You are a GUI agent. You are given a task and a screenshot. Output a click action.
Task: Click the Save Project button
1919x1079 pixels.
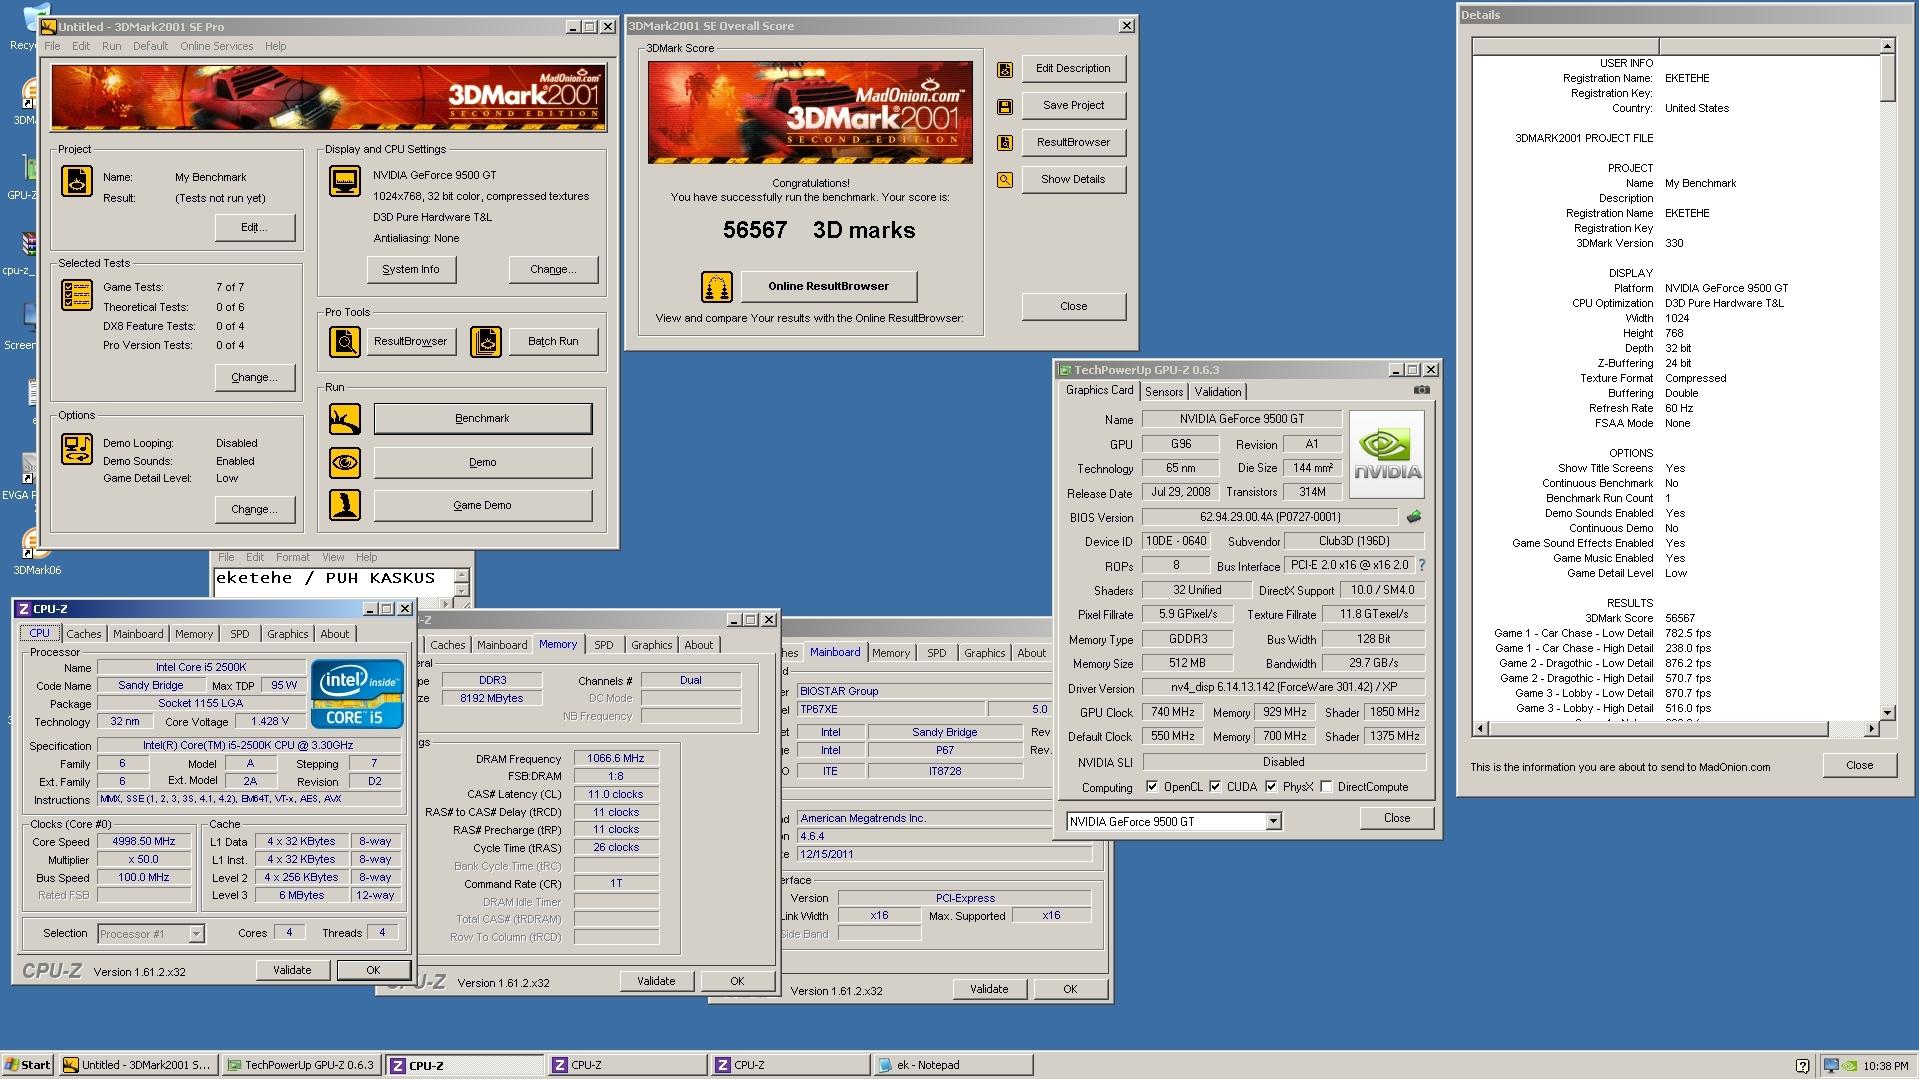[1073, 106]
